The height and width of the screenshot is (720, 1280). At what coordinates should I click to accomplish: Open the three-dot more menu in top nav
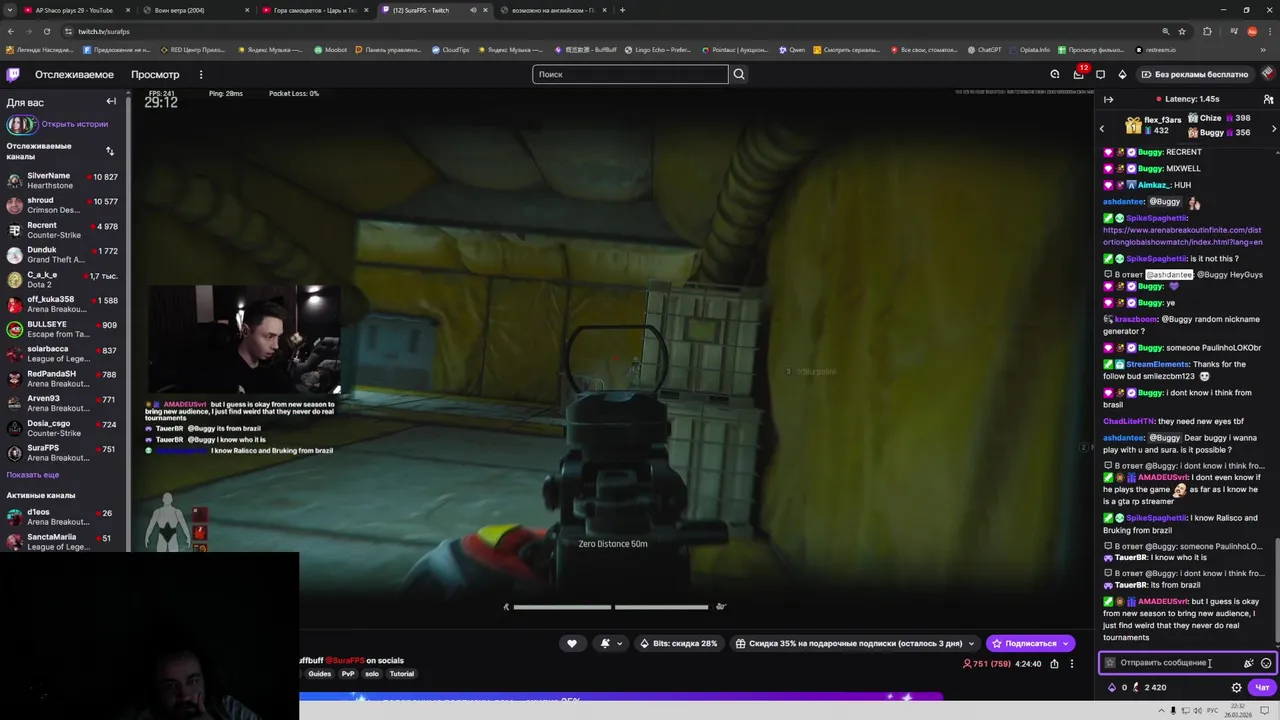pyautogui.click(x=201, y=74)
